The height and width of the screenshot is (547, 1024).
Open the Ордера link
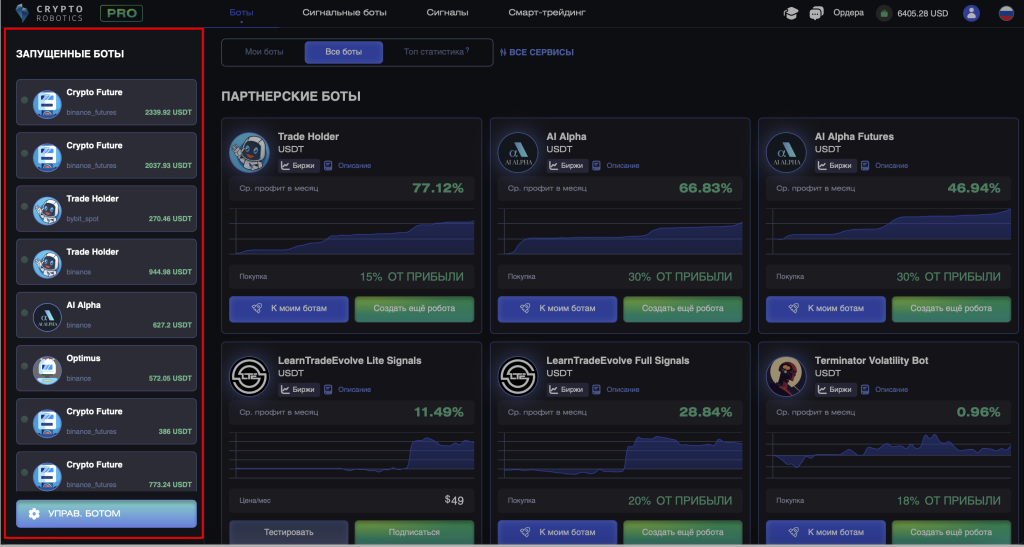(848, 13)
